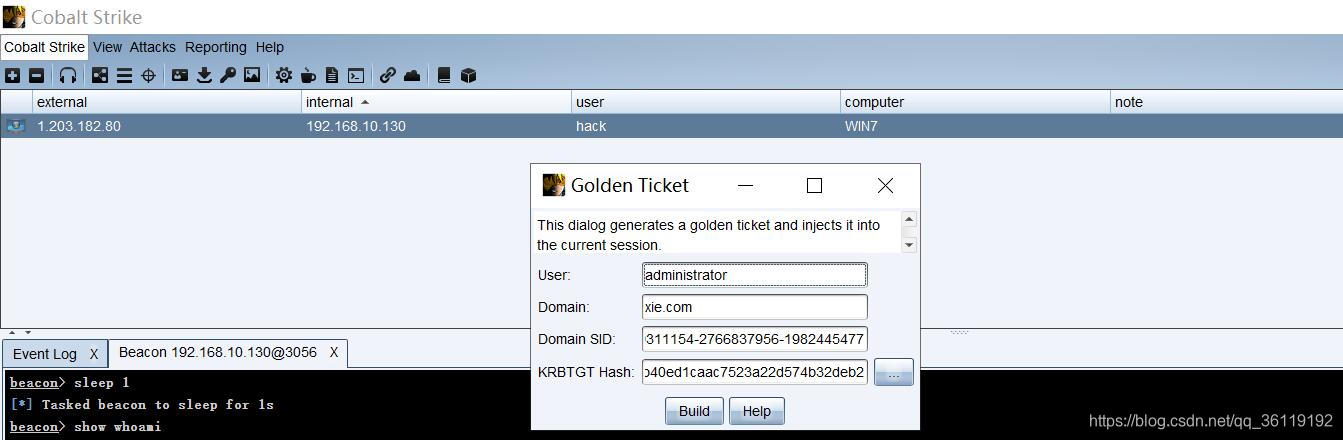Open listeners via headphones icon
1343x440 pixels.
tap(68, 75)
